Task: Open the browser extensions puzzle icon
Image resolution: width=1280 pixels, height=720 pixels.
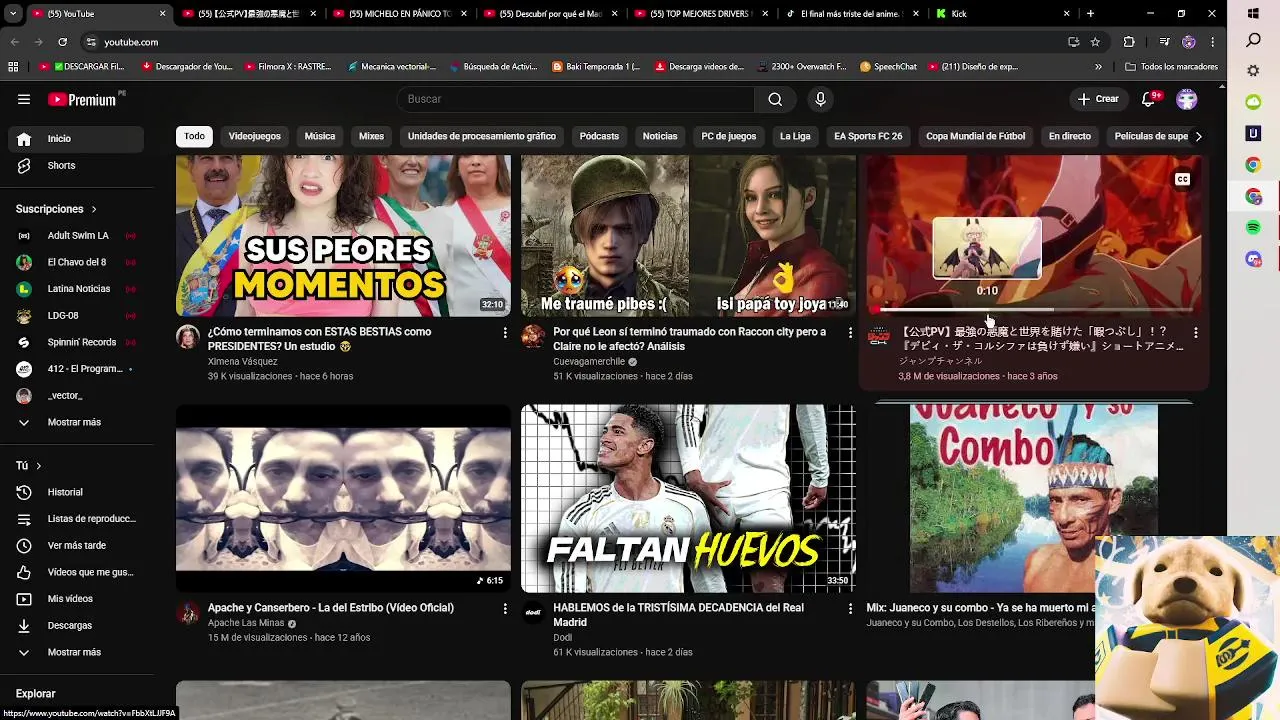Action: pyautogui.click(x=1129, y=42)
